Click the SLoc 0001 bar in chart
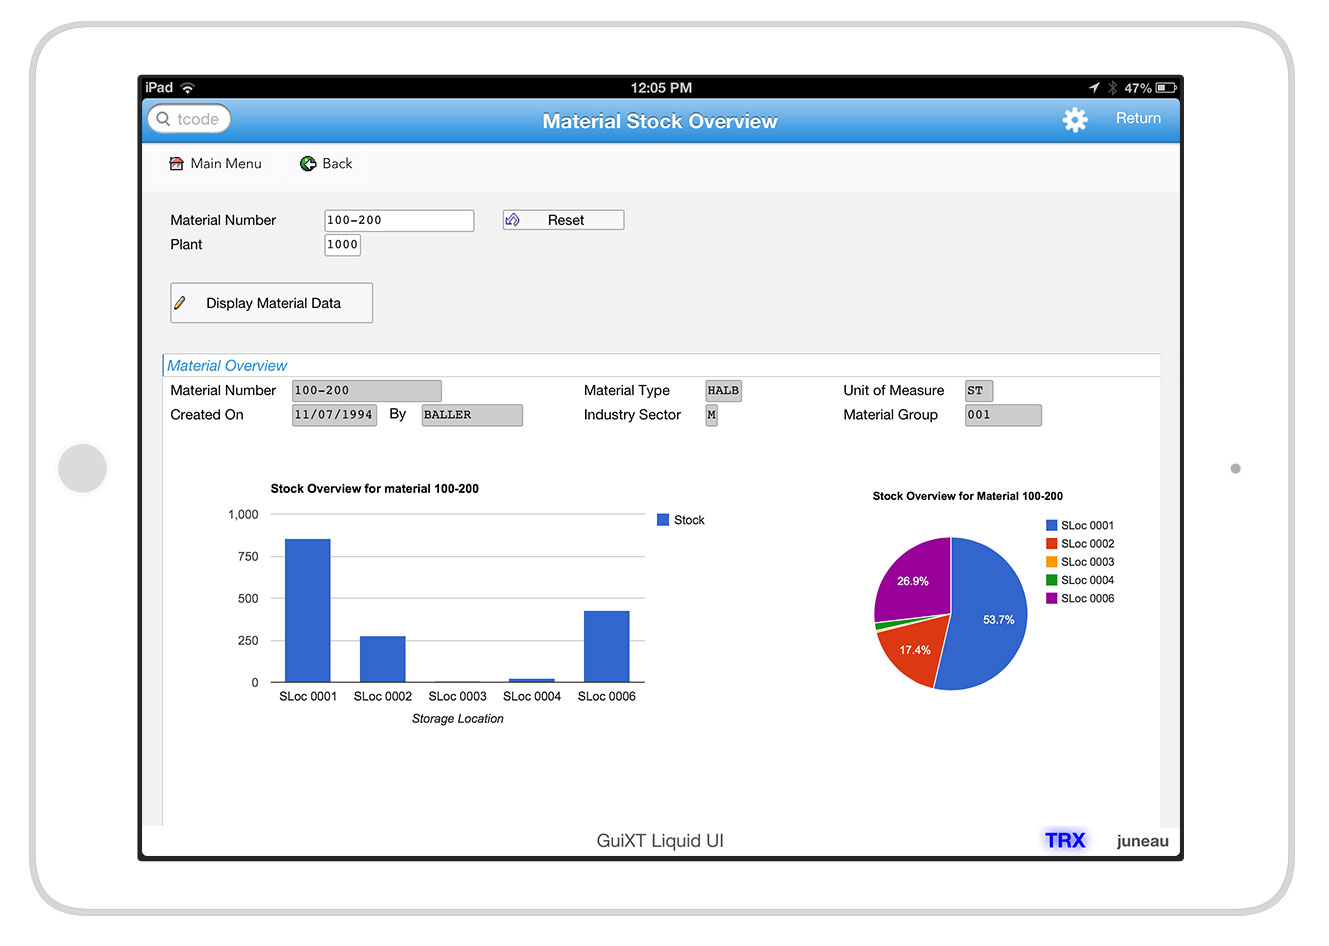The width and height of the screenshot is (1329, 946). pos(307,610)
